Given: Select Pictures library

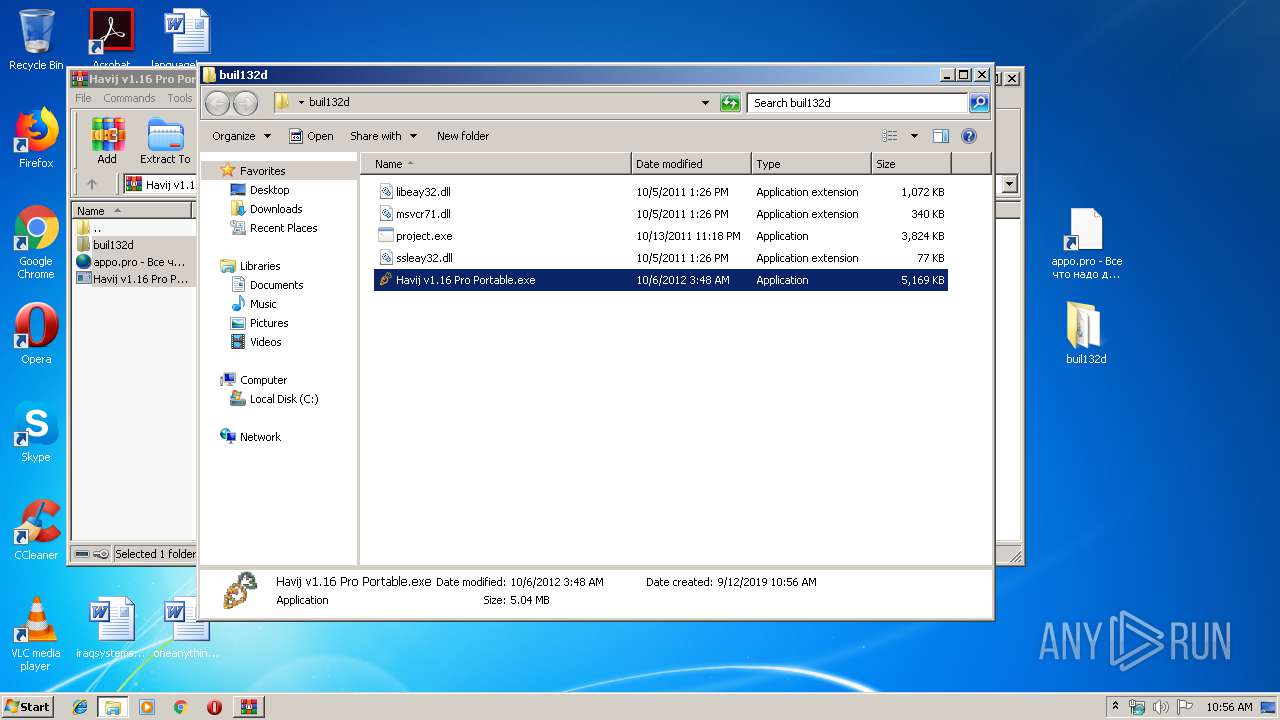Looking at the screenshot, I should (269, 323).
